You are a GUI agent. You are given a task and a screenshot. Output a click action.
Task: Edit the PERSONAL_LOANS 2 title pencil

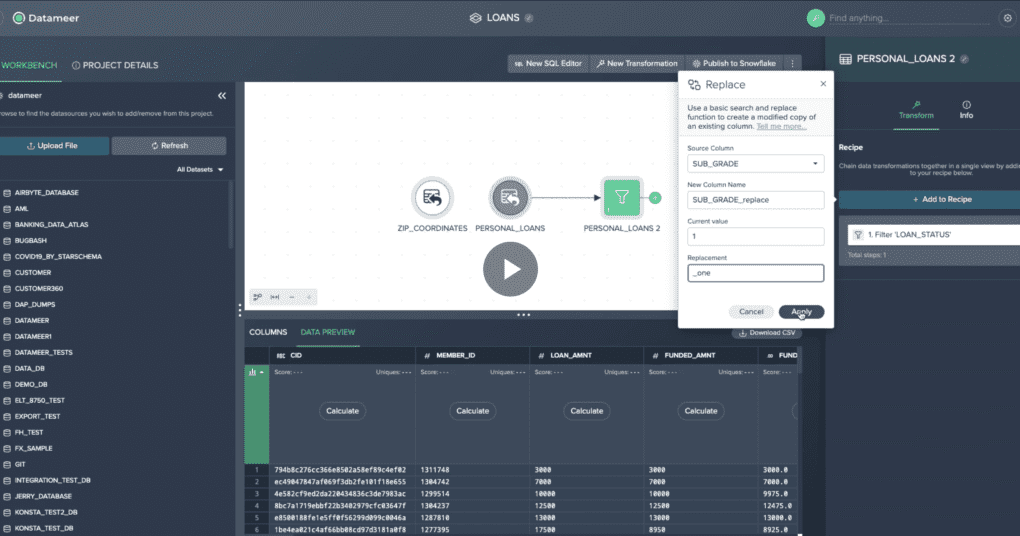(965, 59)
